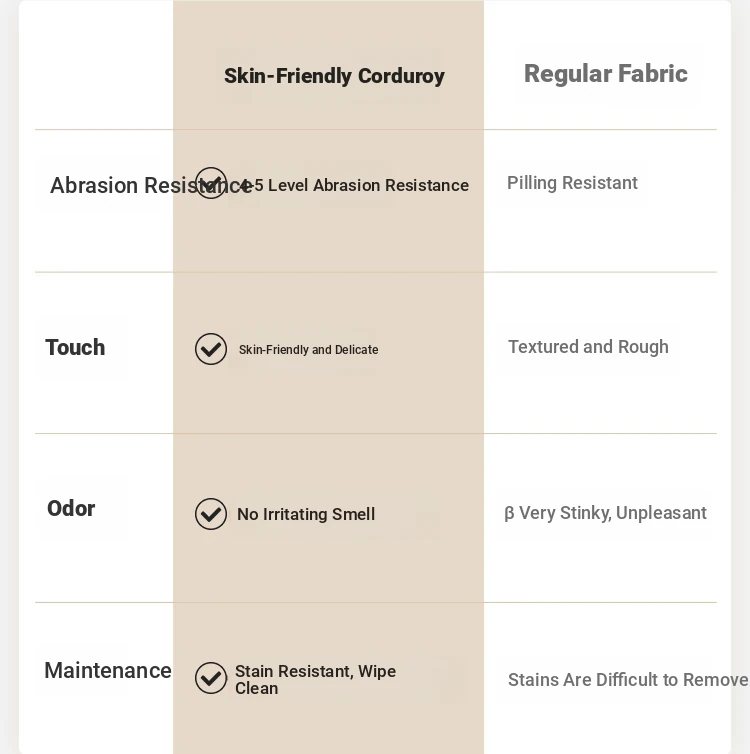Select the Skin-Friendly Corduroy column header
750x754 pixels.
(x=334, y=76)
